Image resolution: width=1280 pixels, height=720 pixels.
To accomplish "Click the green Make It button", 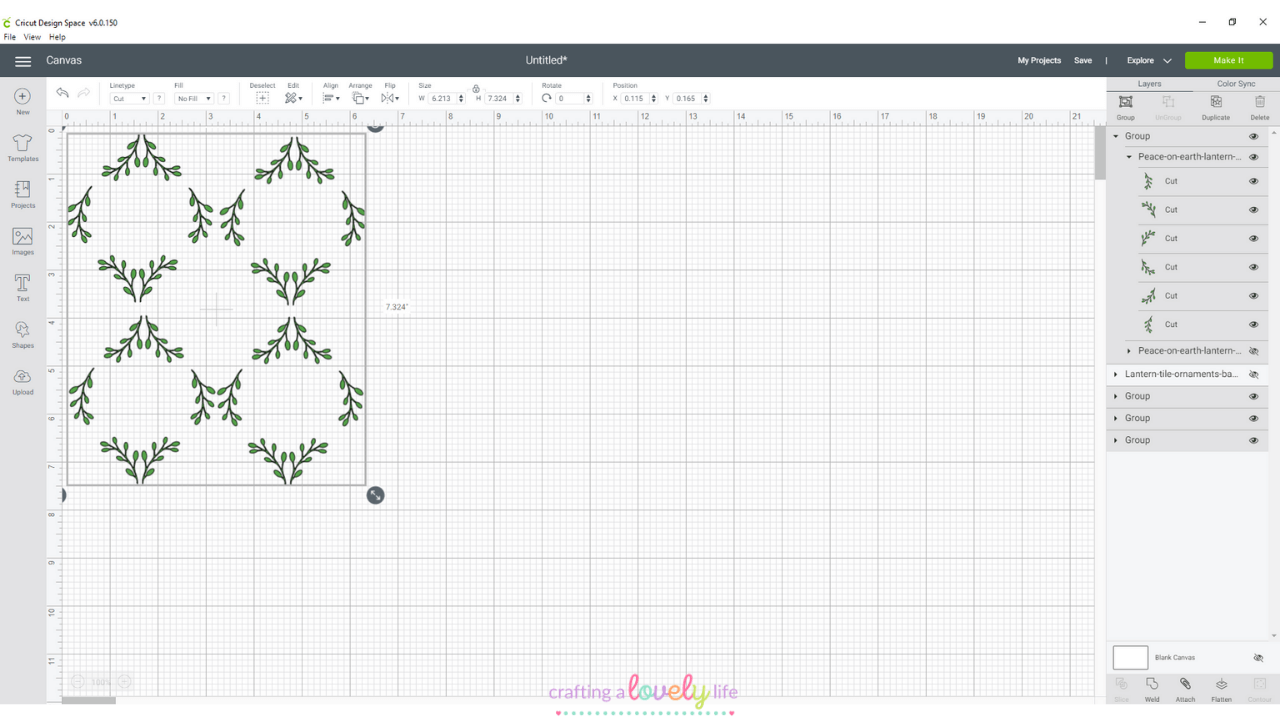I will pyautogui.click(x=1229, y=61).
